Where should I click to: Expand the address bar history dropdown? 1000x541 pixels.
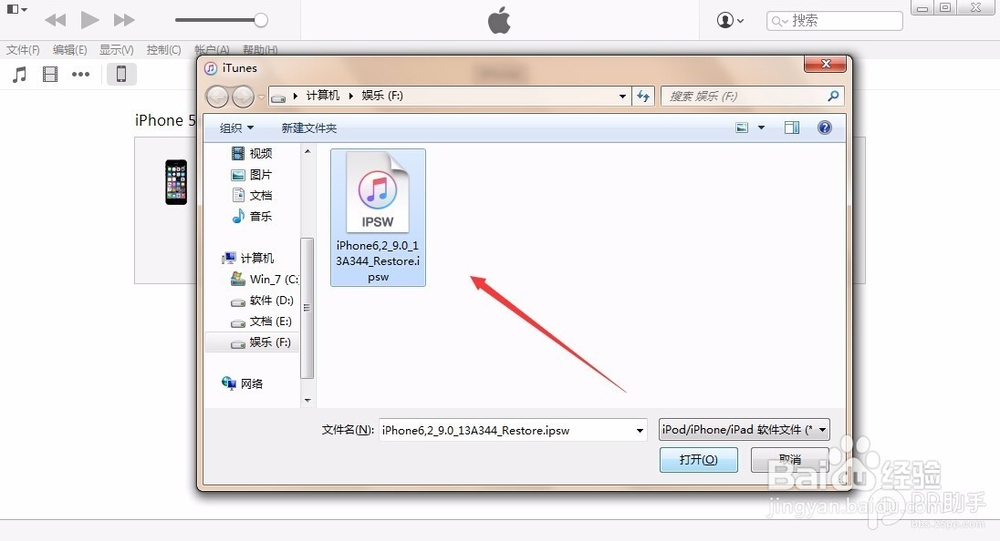click(622, 96)
